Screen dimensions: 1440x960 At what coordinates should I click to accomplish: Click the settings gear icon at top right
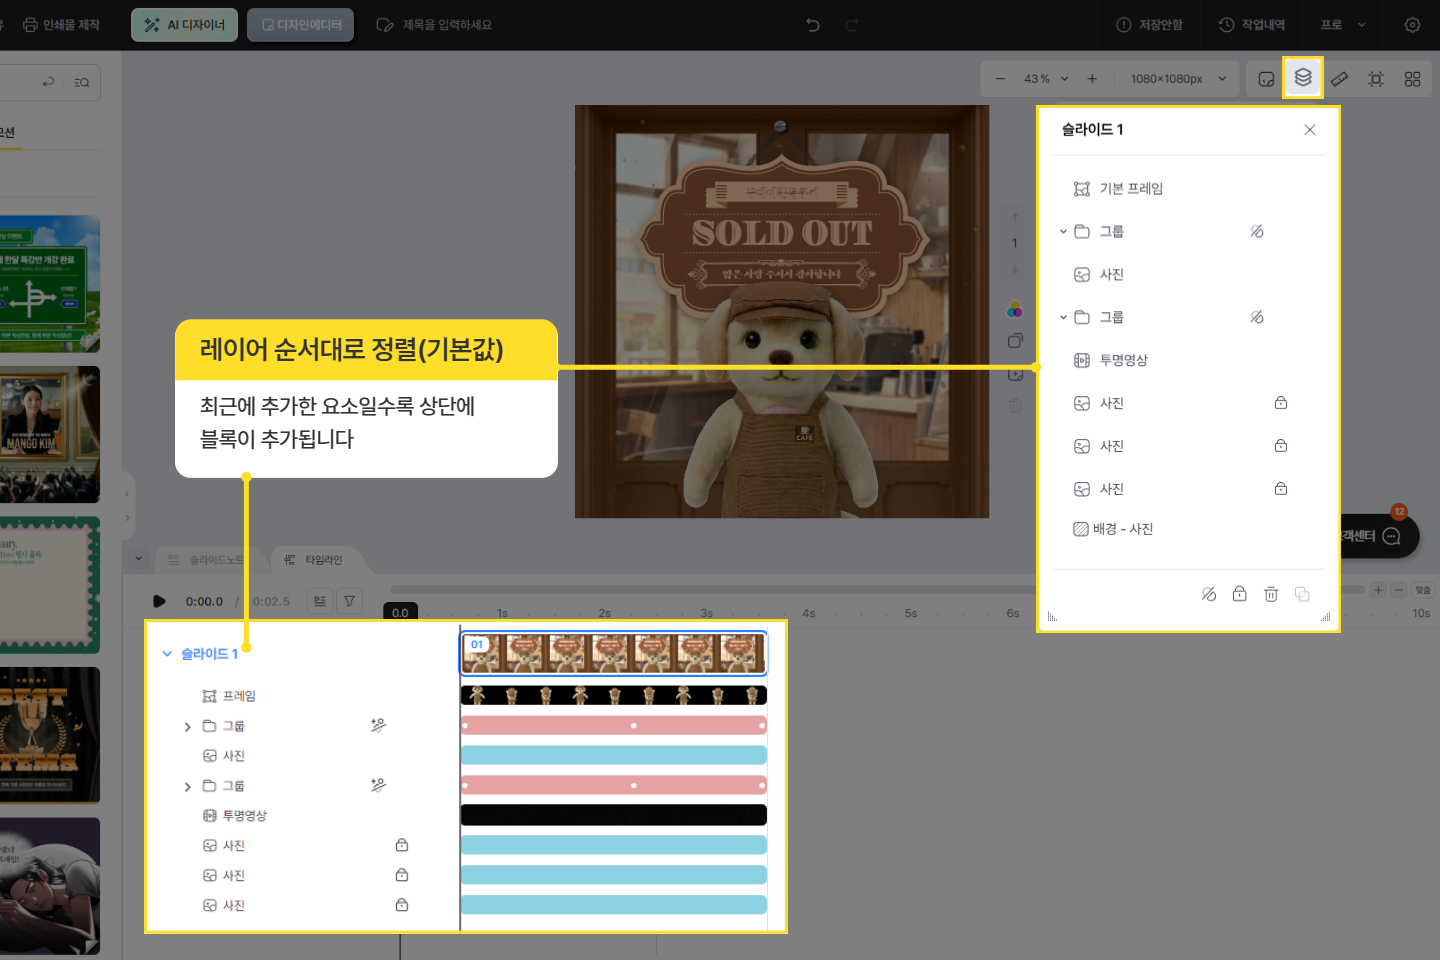tap(1412, 25)
